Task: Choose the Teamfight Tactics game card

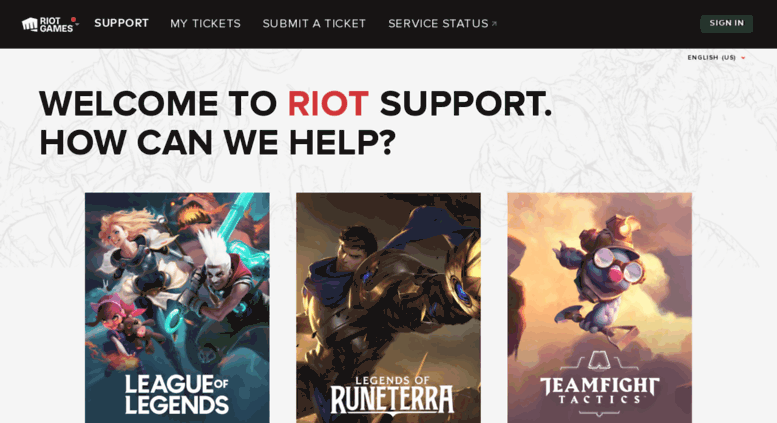Action: click(600, 308)
